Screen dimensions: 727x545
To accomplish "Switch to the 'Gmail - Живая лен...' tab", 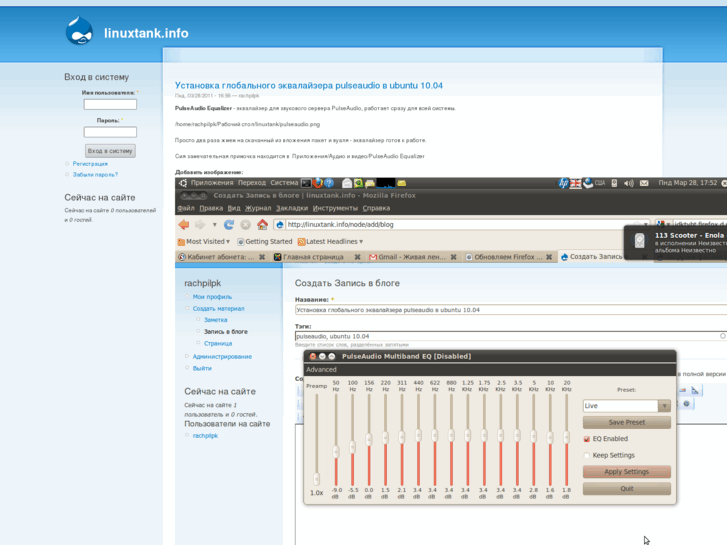I will (x=413, y=257).
